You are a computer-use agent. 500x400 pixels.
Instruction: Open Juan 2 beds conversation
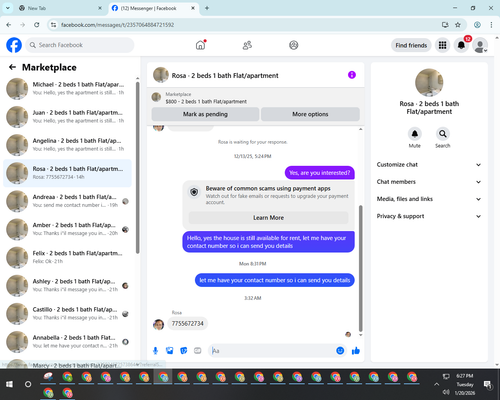click(x=67, y=117)
